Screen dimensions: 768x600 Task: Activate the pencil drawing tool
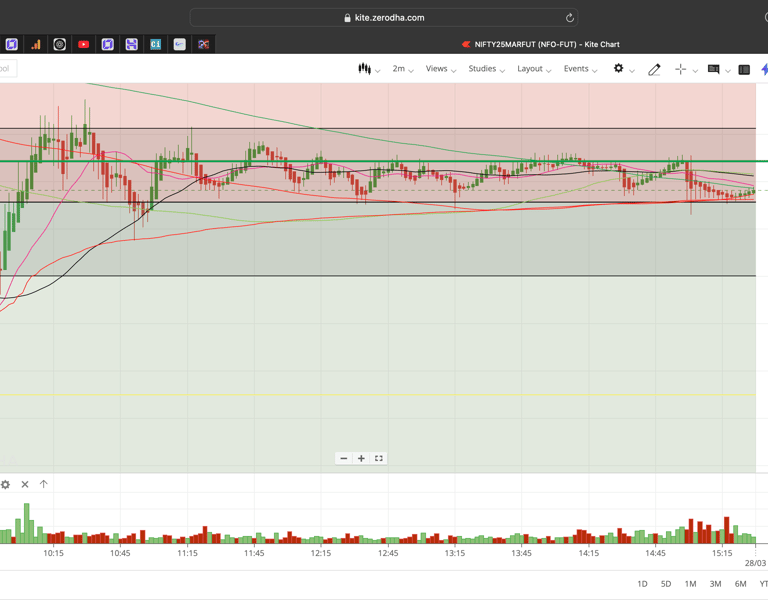tap(654, 70)
